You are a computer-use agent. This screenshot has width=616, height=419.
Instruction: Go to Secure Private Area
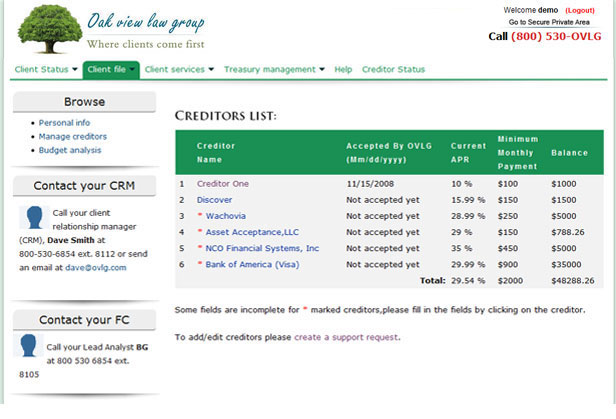pos(549,22)
